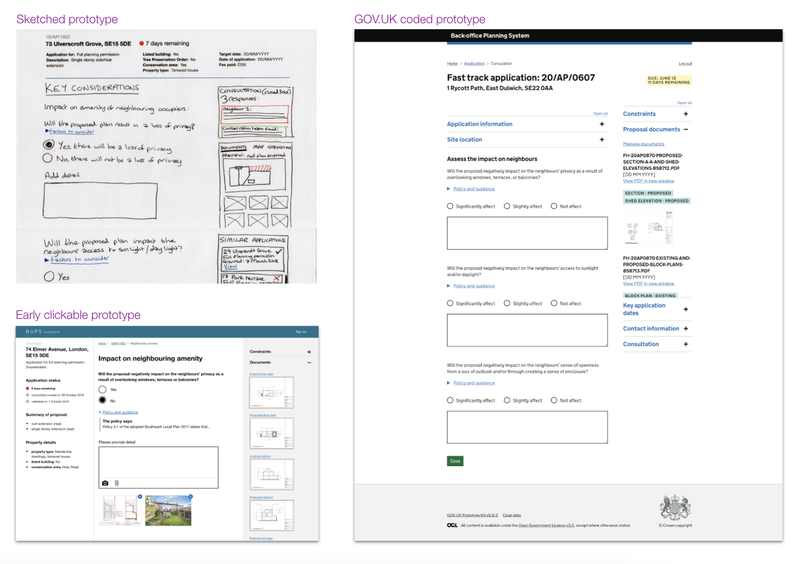Image resolution: width=800 pixels, height=564 pixels.
Task: Select the Yes radio under the sunlight question in sketch
Action: click(x=49, y=277)
